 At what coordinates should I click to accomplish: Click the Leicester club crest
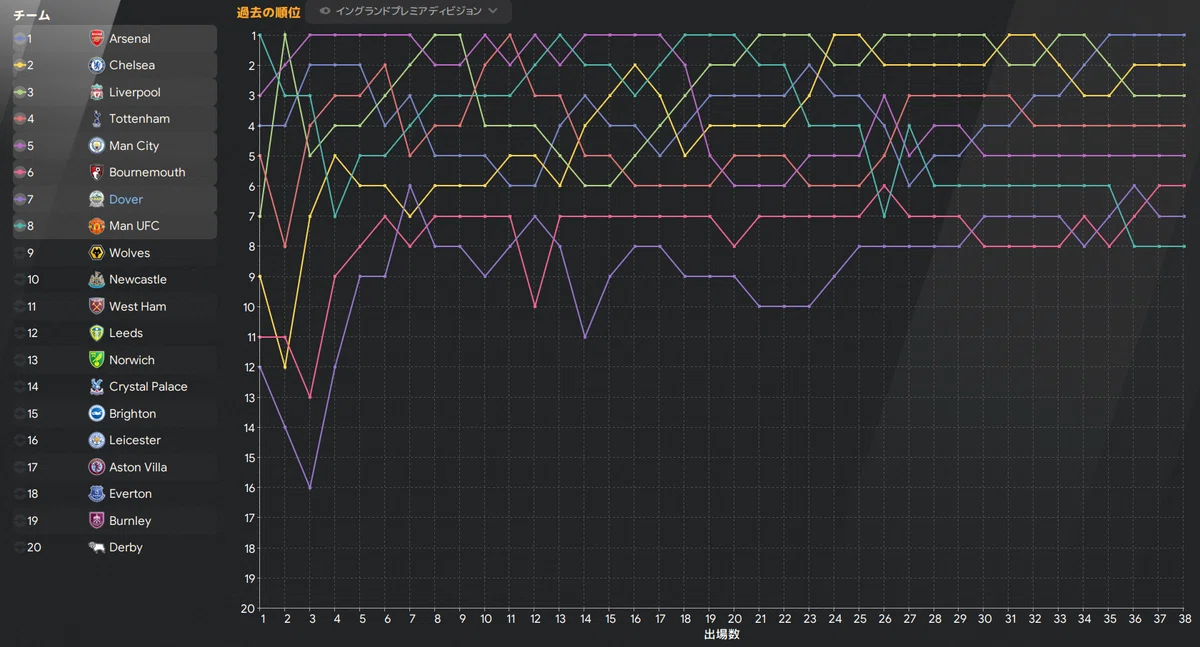97,440
